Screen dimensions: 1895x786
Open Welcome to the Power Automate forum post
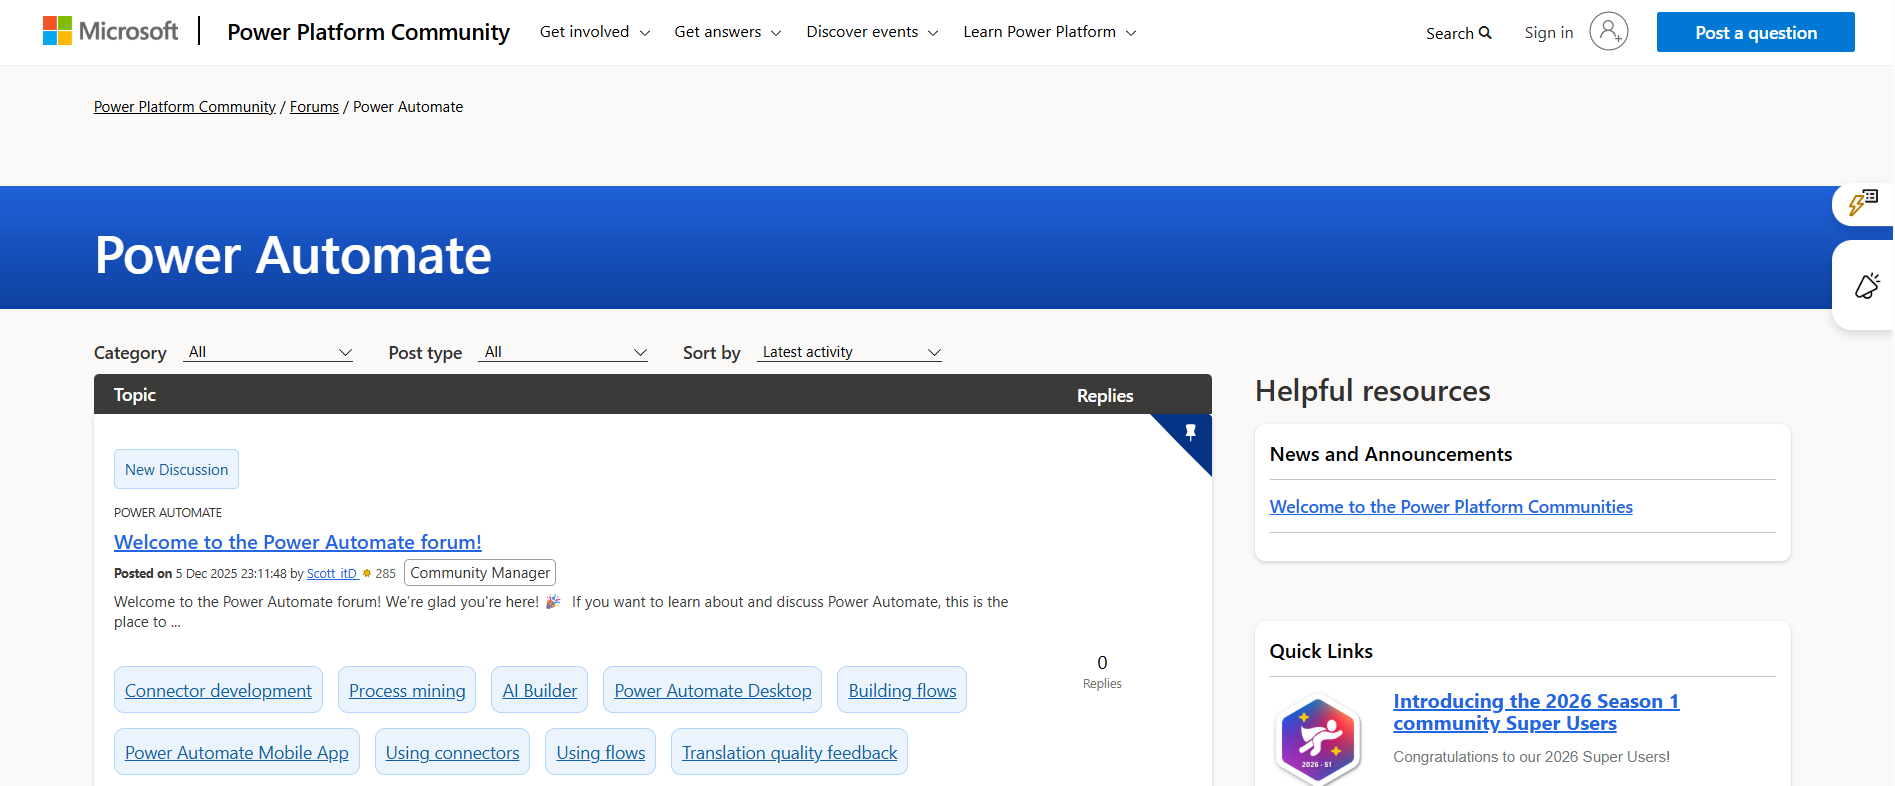tap(298, 542)
